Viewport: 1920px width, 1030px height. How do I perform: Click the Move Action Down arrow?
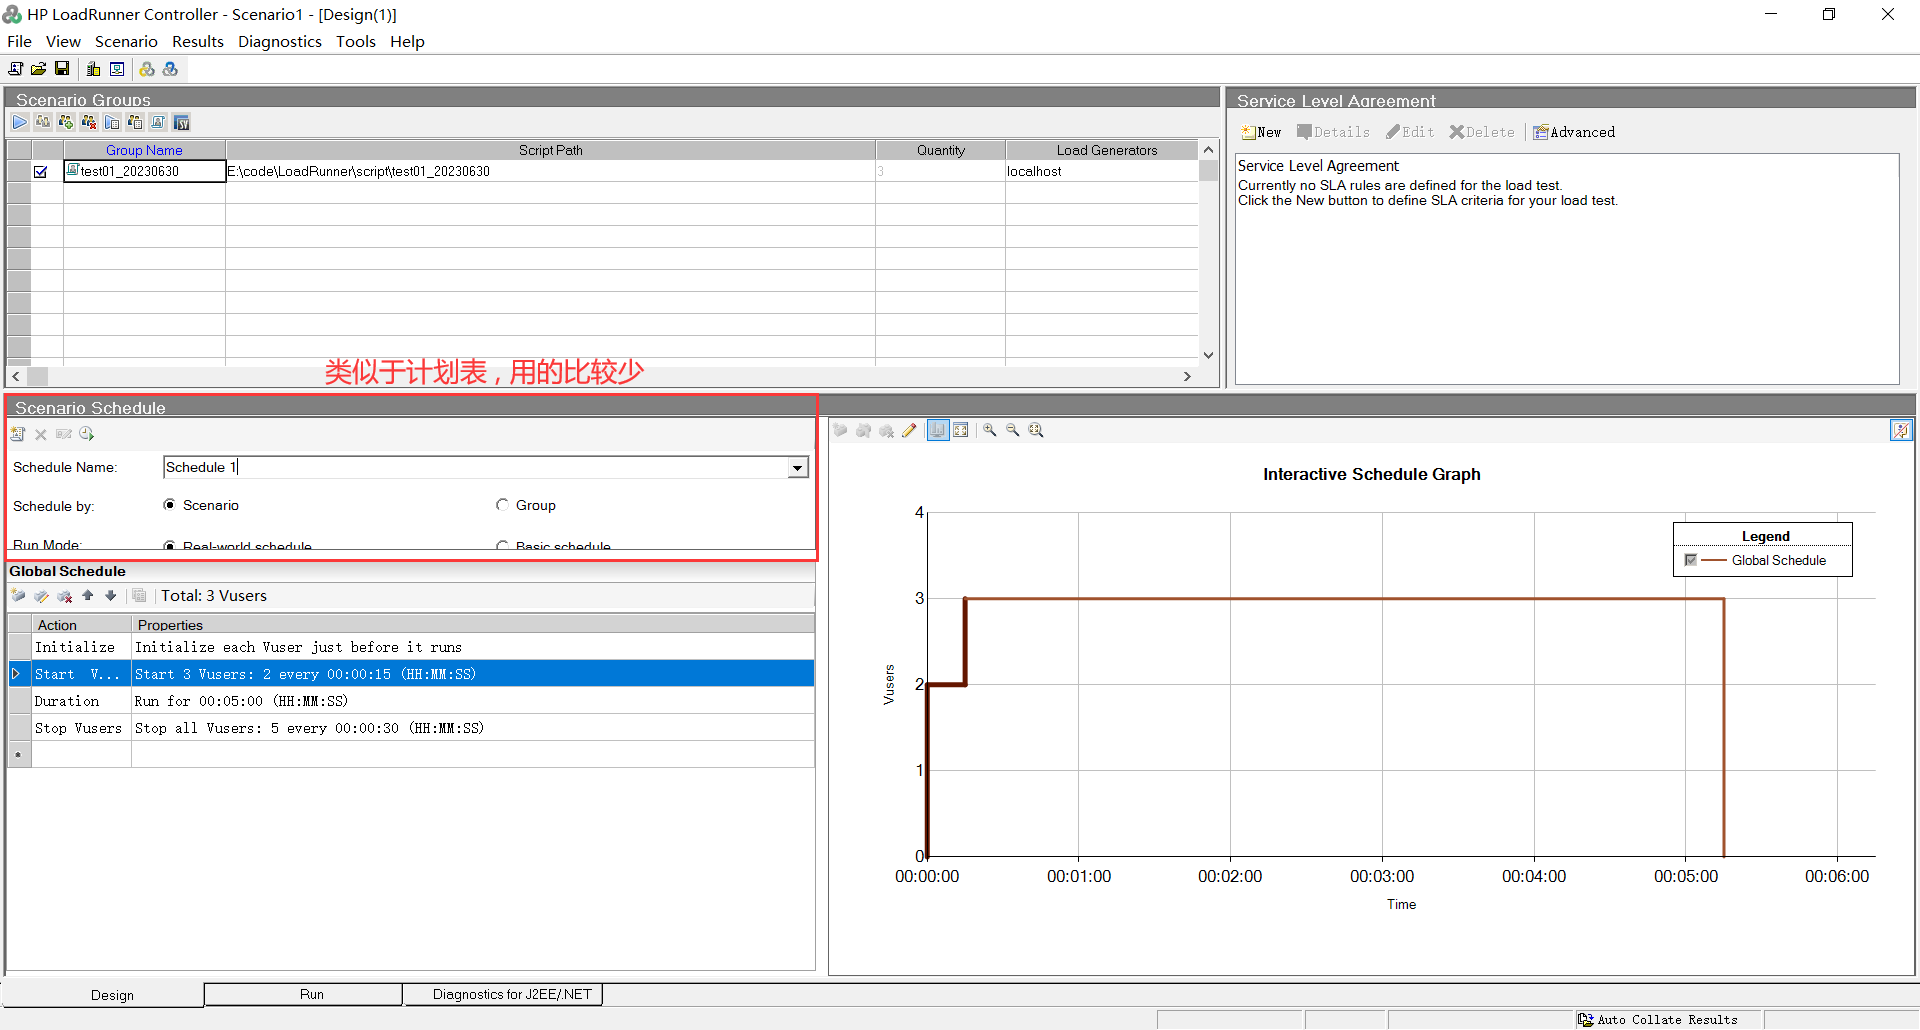tap(111, 596)
